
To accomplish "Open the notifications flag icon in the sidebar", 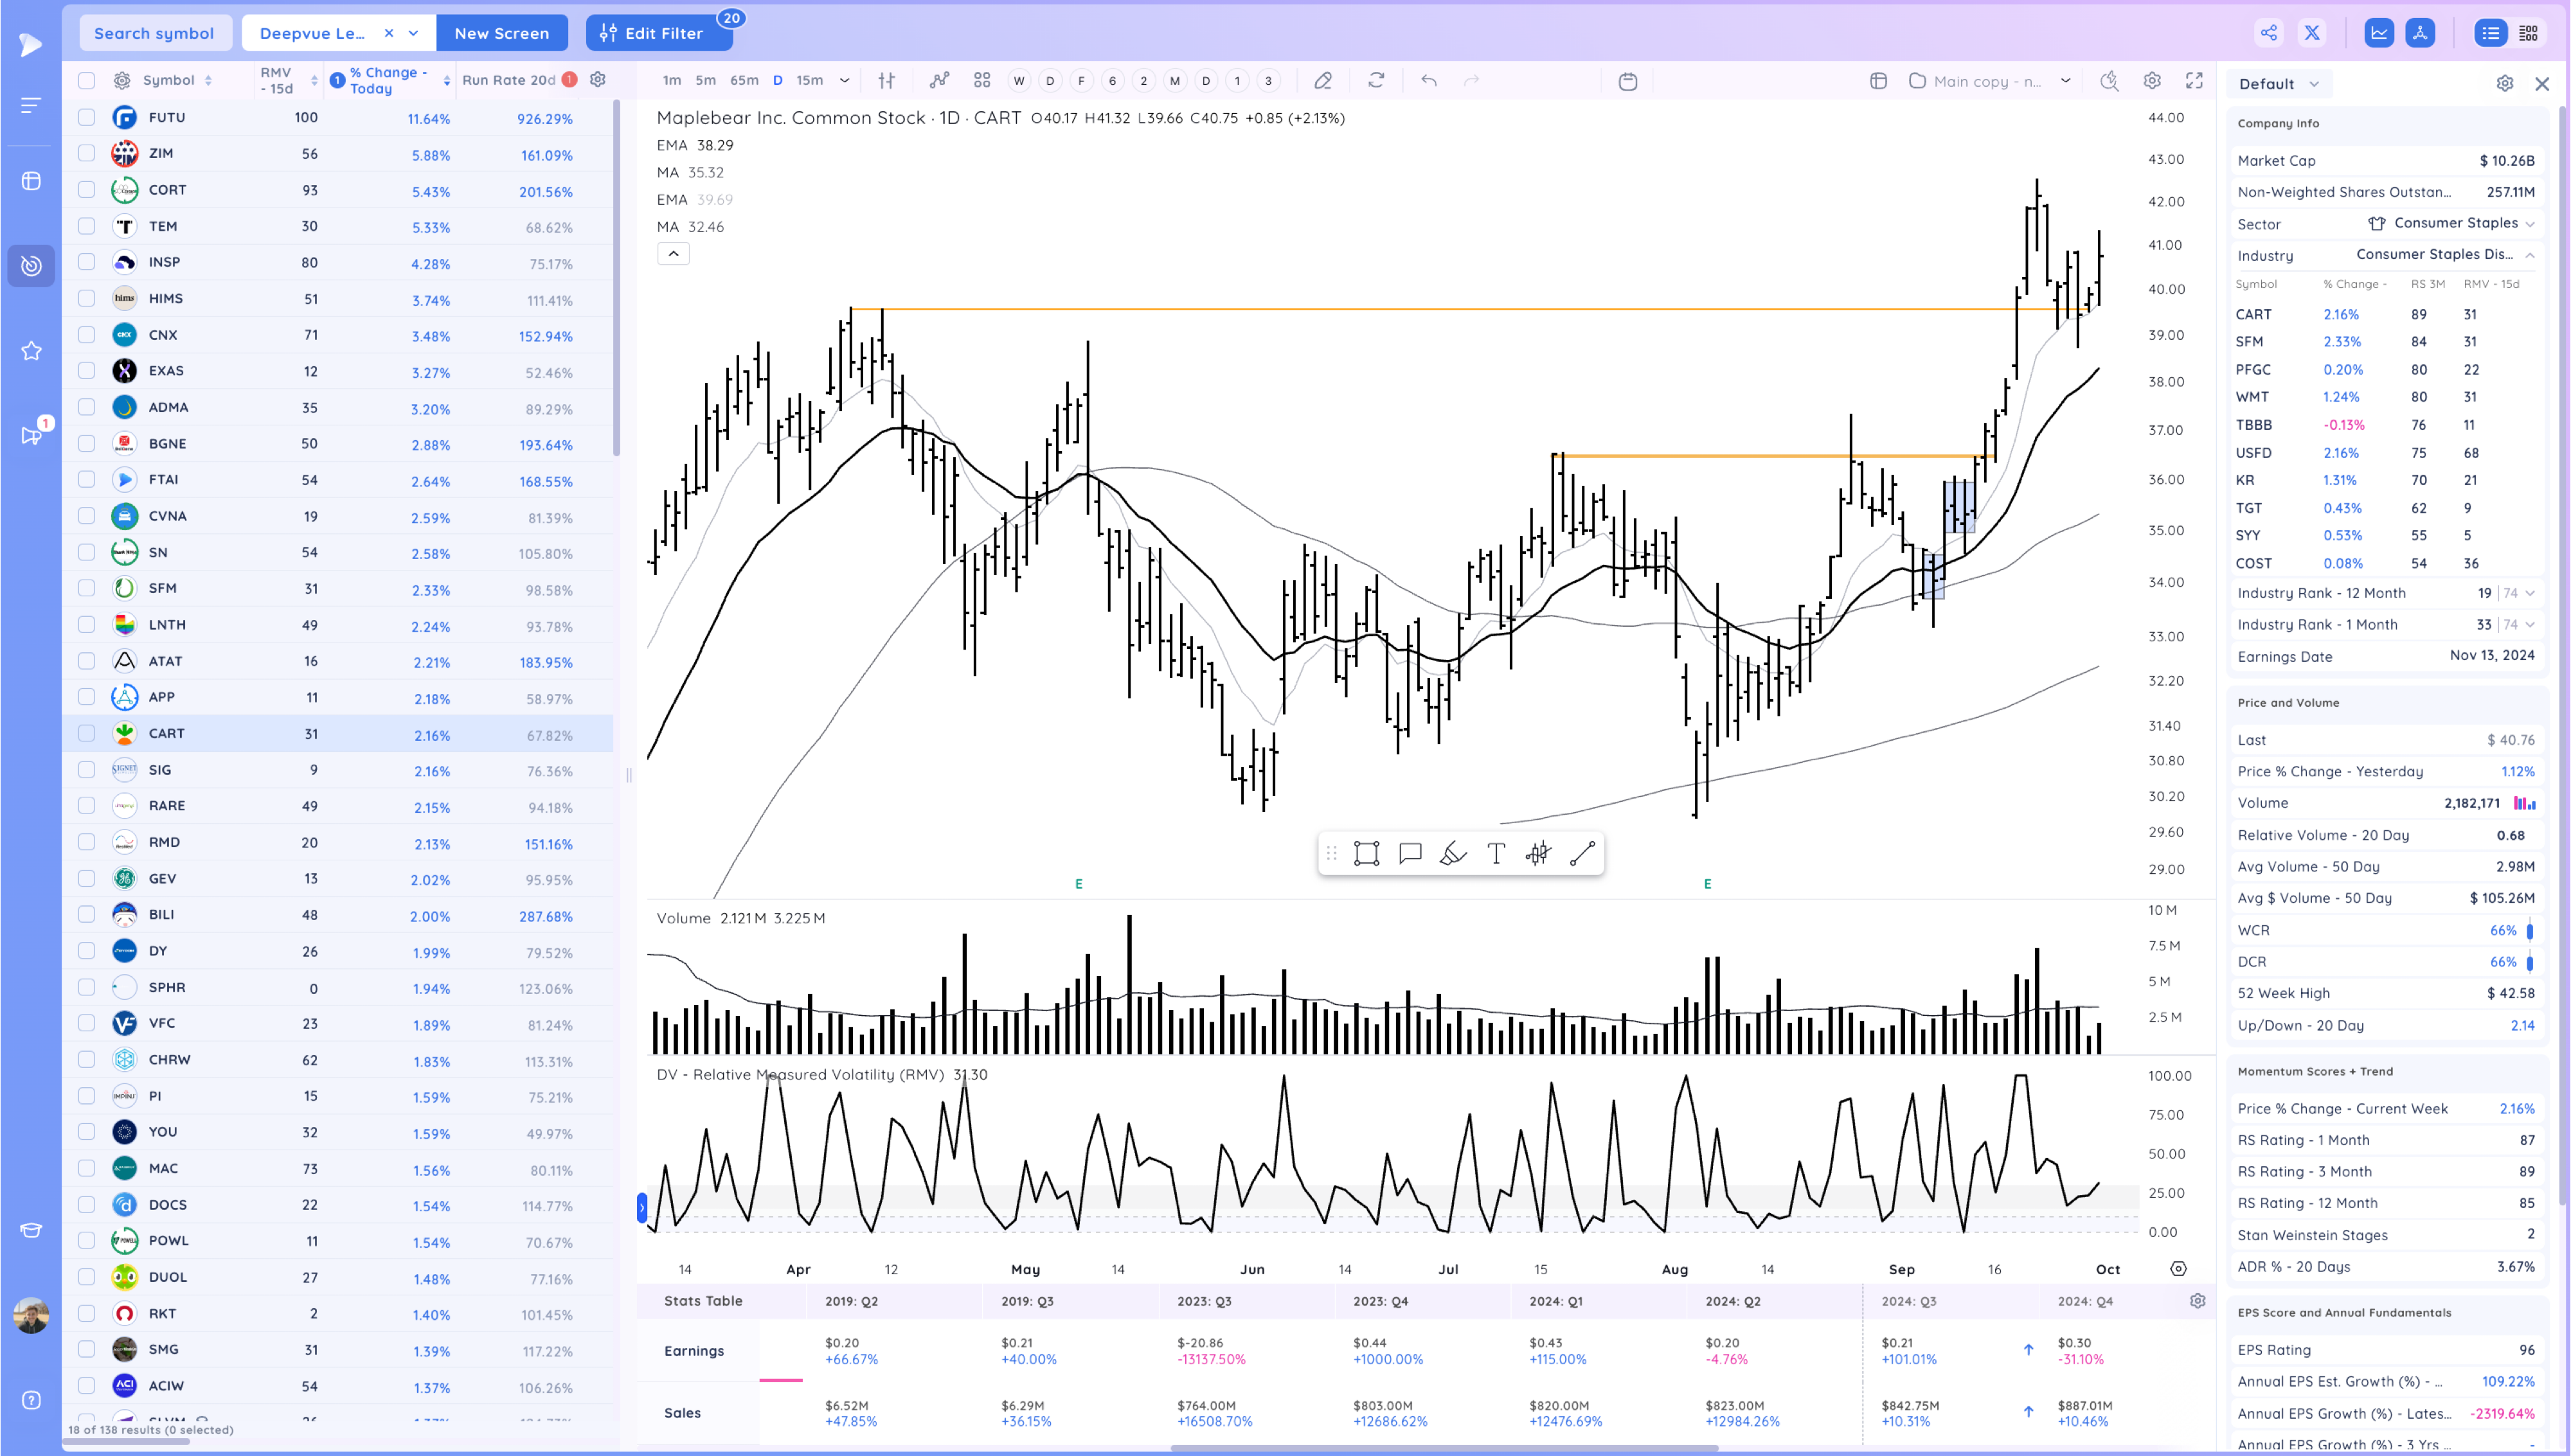I will (31, 435).
